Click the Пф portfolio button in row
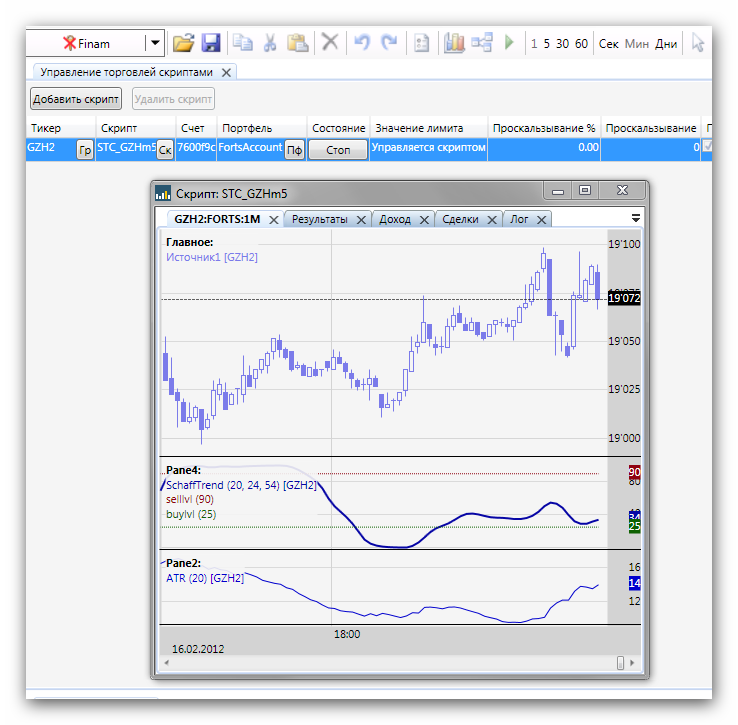Viewport: 738px width, 725px height. 294,150
